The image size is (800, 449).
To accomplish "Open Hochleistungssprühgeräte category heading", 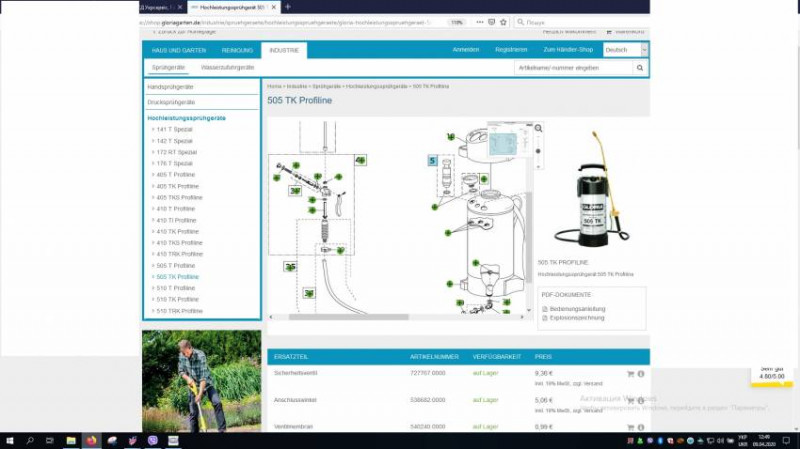I will pos(186,118).
